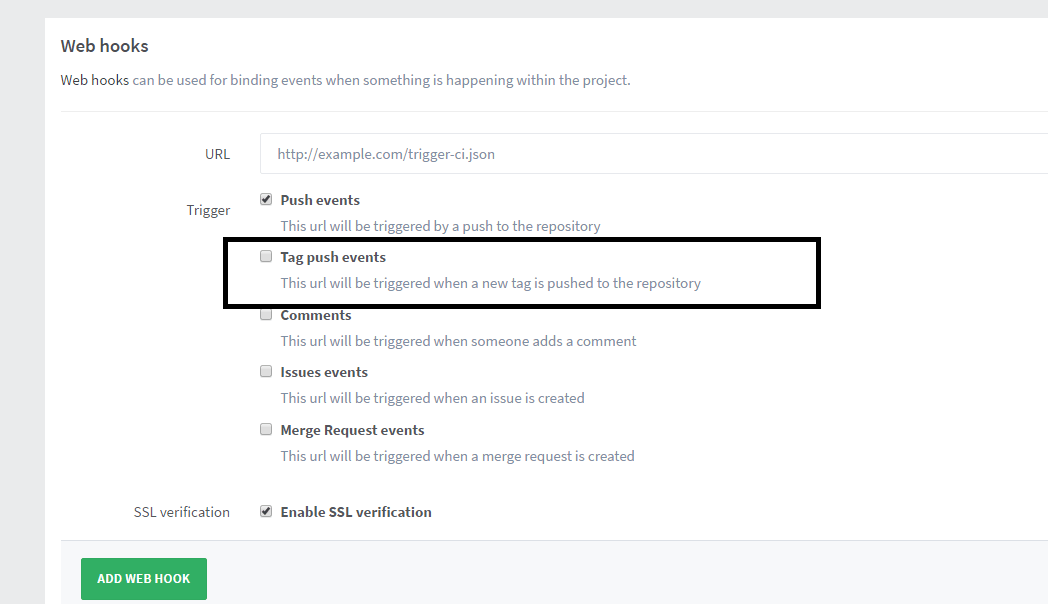
Task: Click the Push events label
Action: point(319,199)
